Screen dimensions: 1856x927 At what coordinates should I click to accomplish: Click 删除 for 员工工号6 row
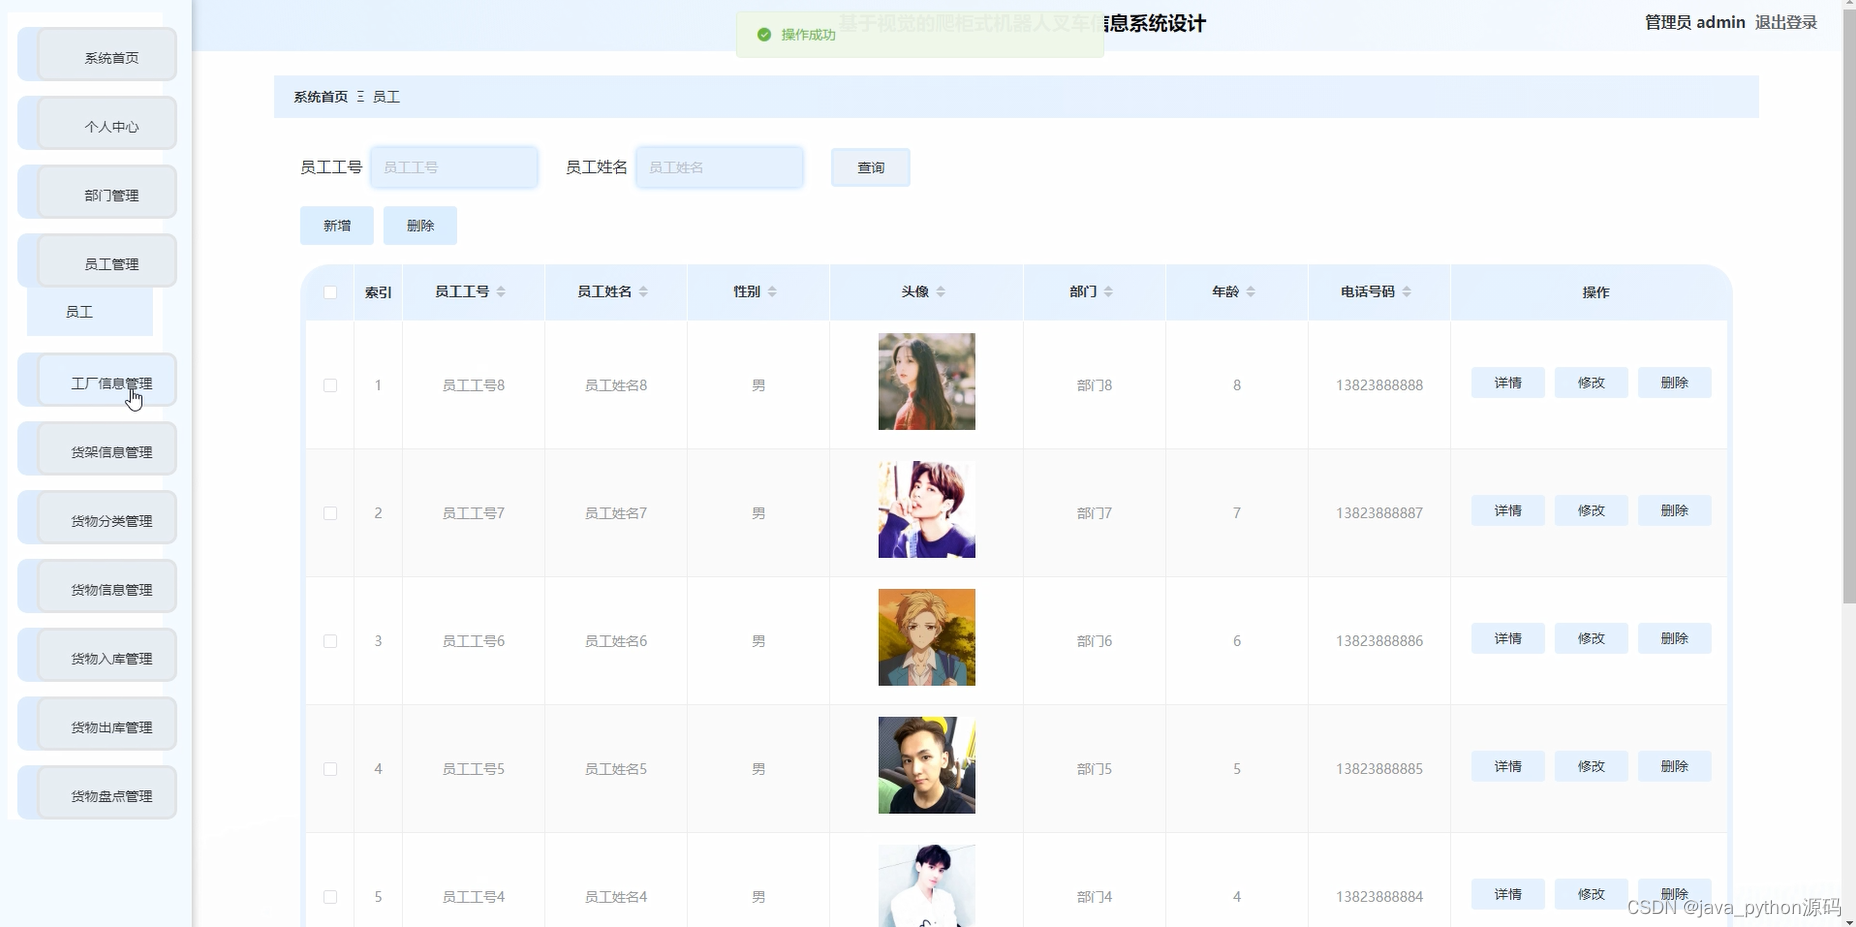click(x=1674, y=639)
